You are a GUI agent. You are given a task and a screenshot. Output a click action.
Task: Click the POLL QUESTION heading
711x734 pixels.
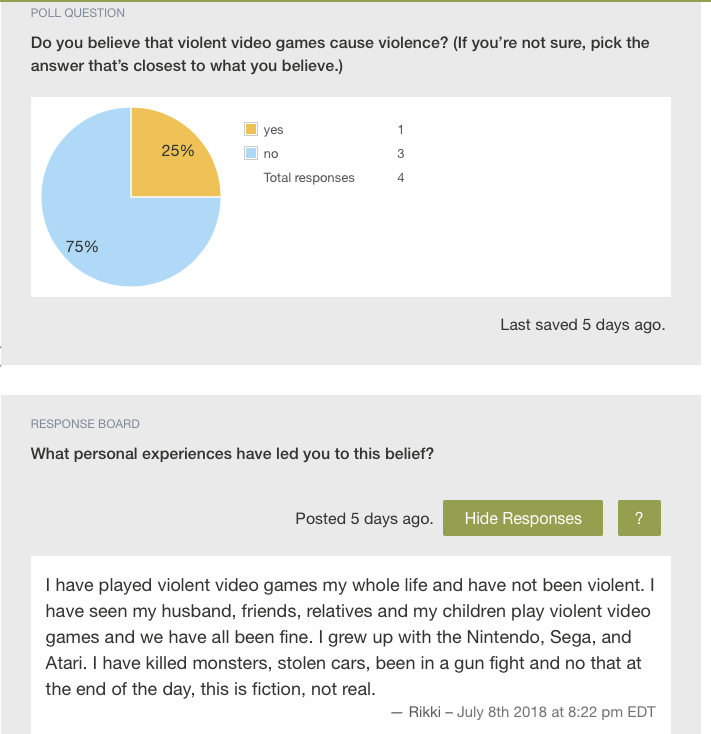(x=78, y=13)
